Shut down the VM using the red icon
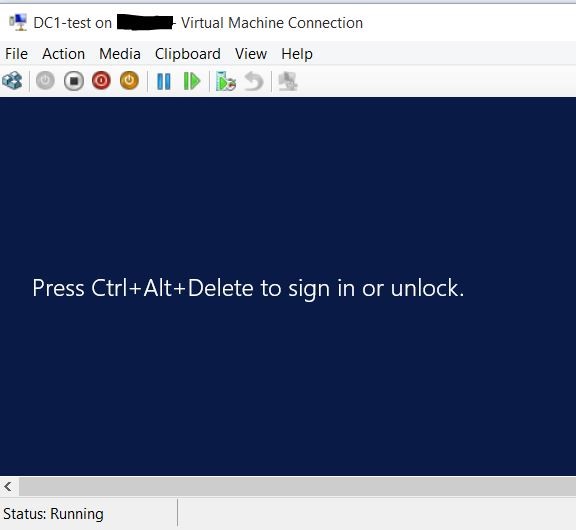The width and height of the screenshot is (576, 530). click(x=101, y=81)
